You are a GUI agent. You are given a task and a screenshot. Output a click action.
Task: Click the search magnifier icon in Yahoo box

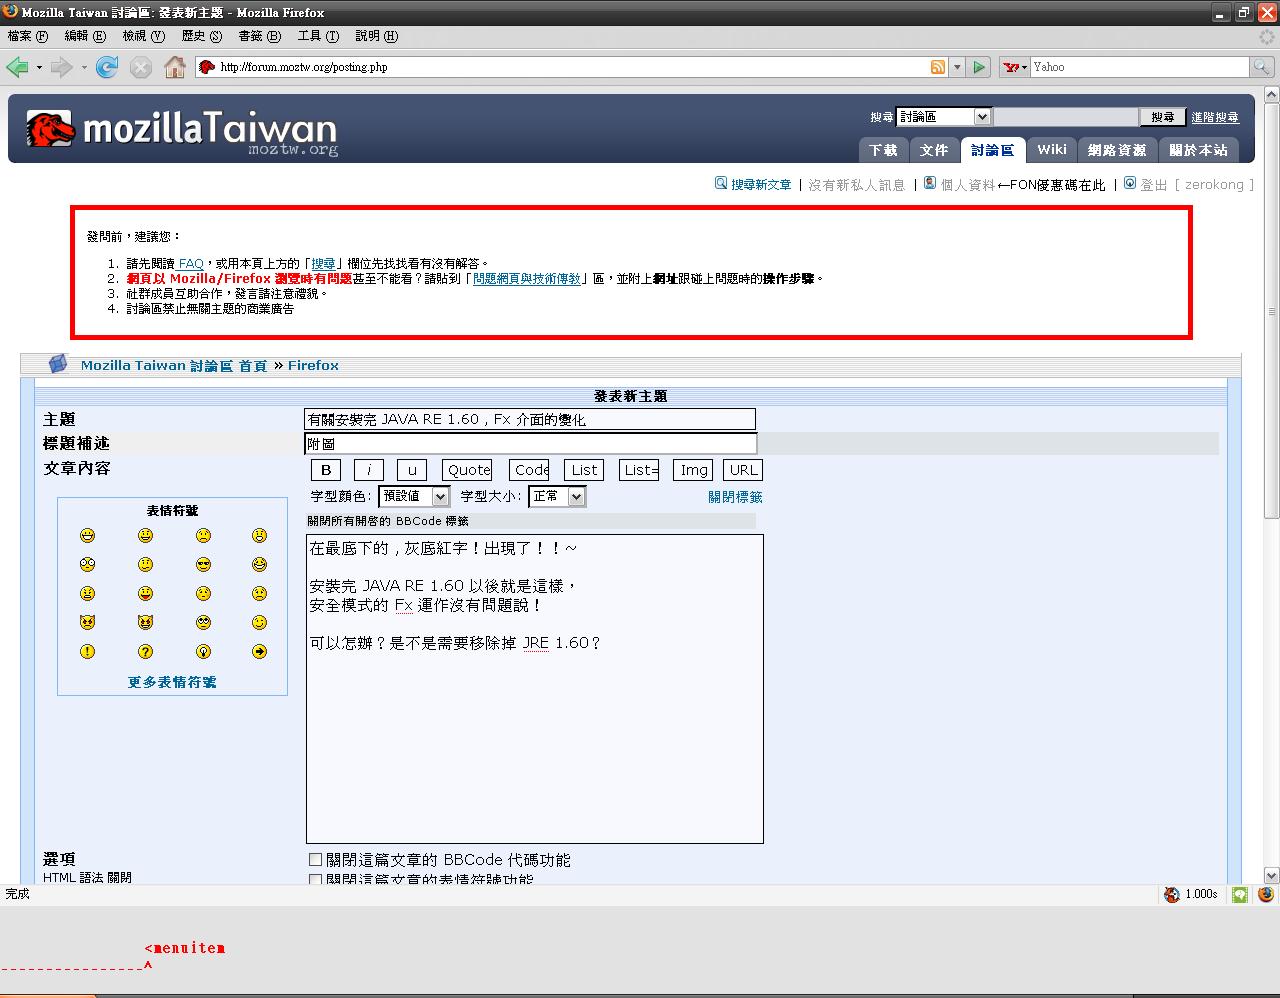pyautogui.click(x=1262, y=67)
